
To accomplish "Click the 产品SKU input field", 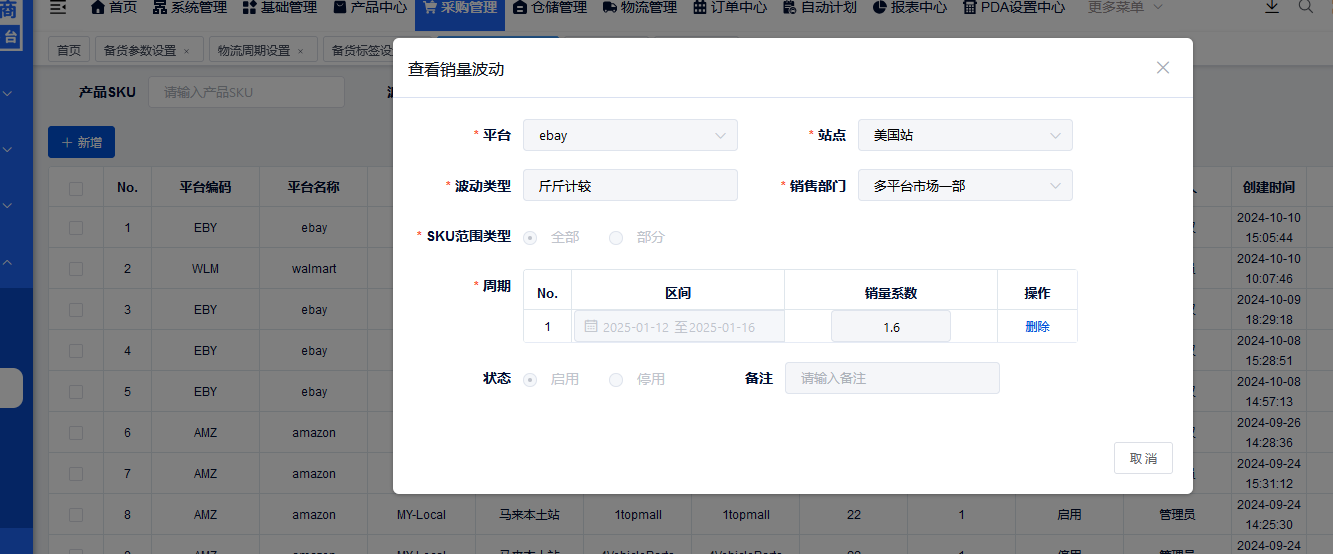I will click(x=246, y=92).
